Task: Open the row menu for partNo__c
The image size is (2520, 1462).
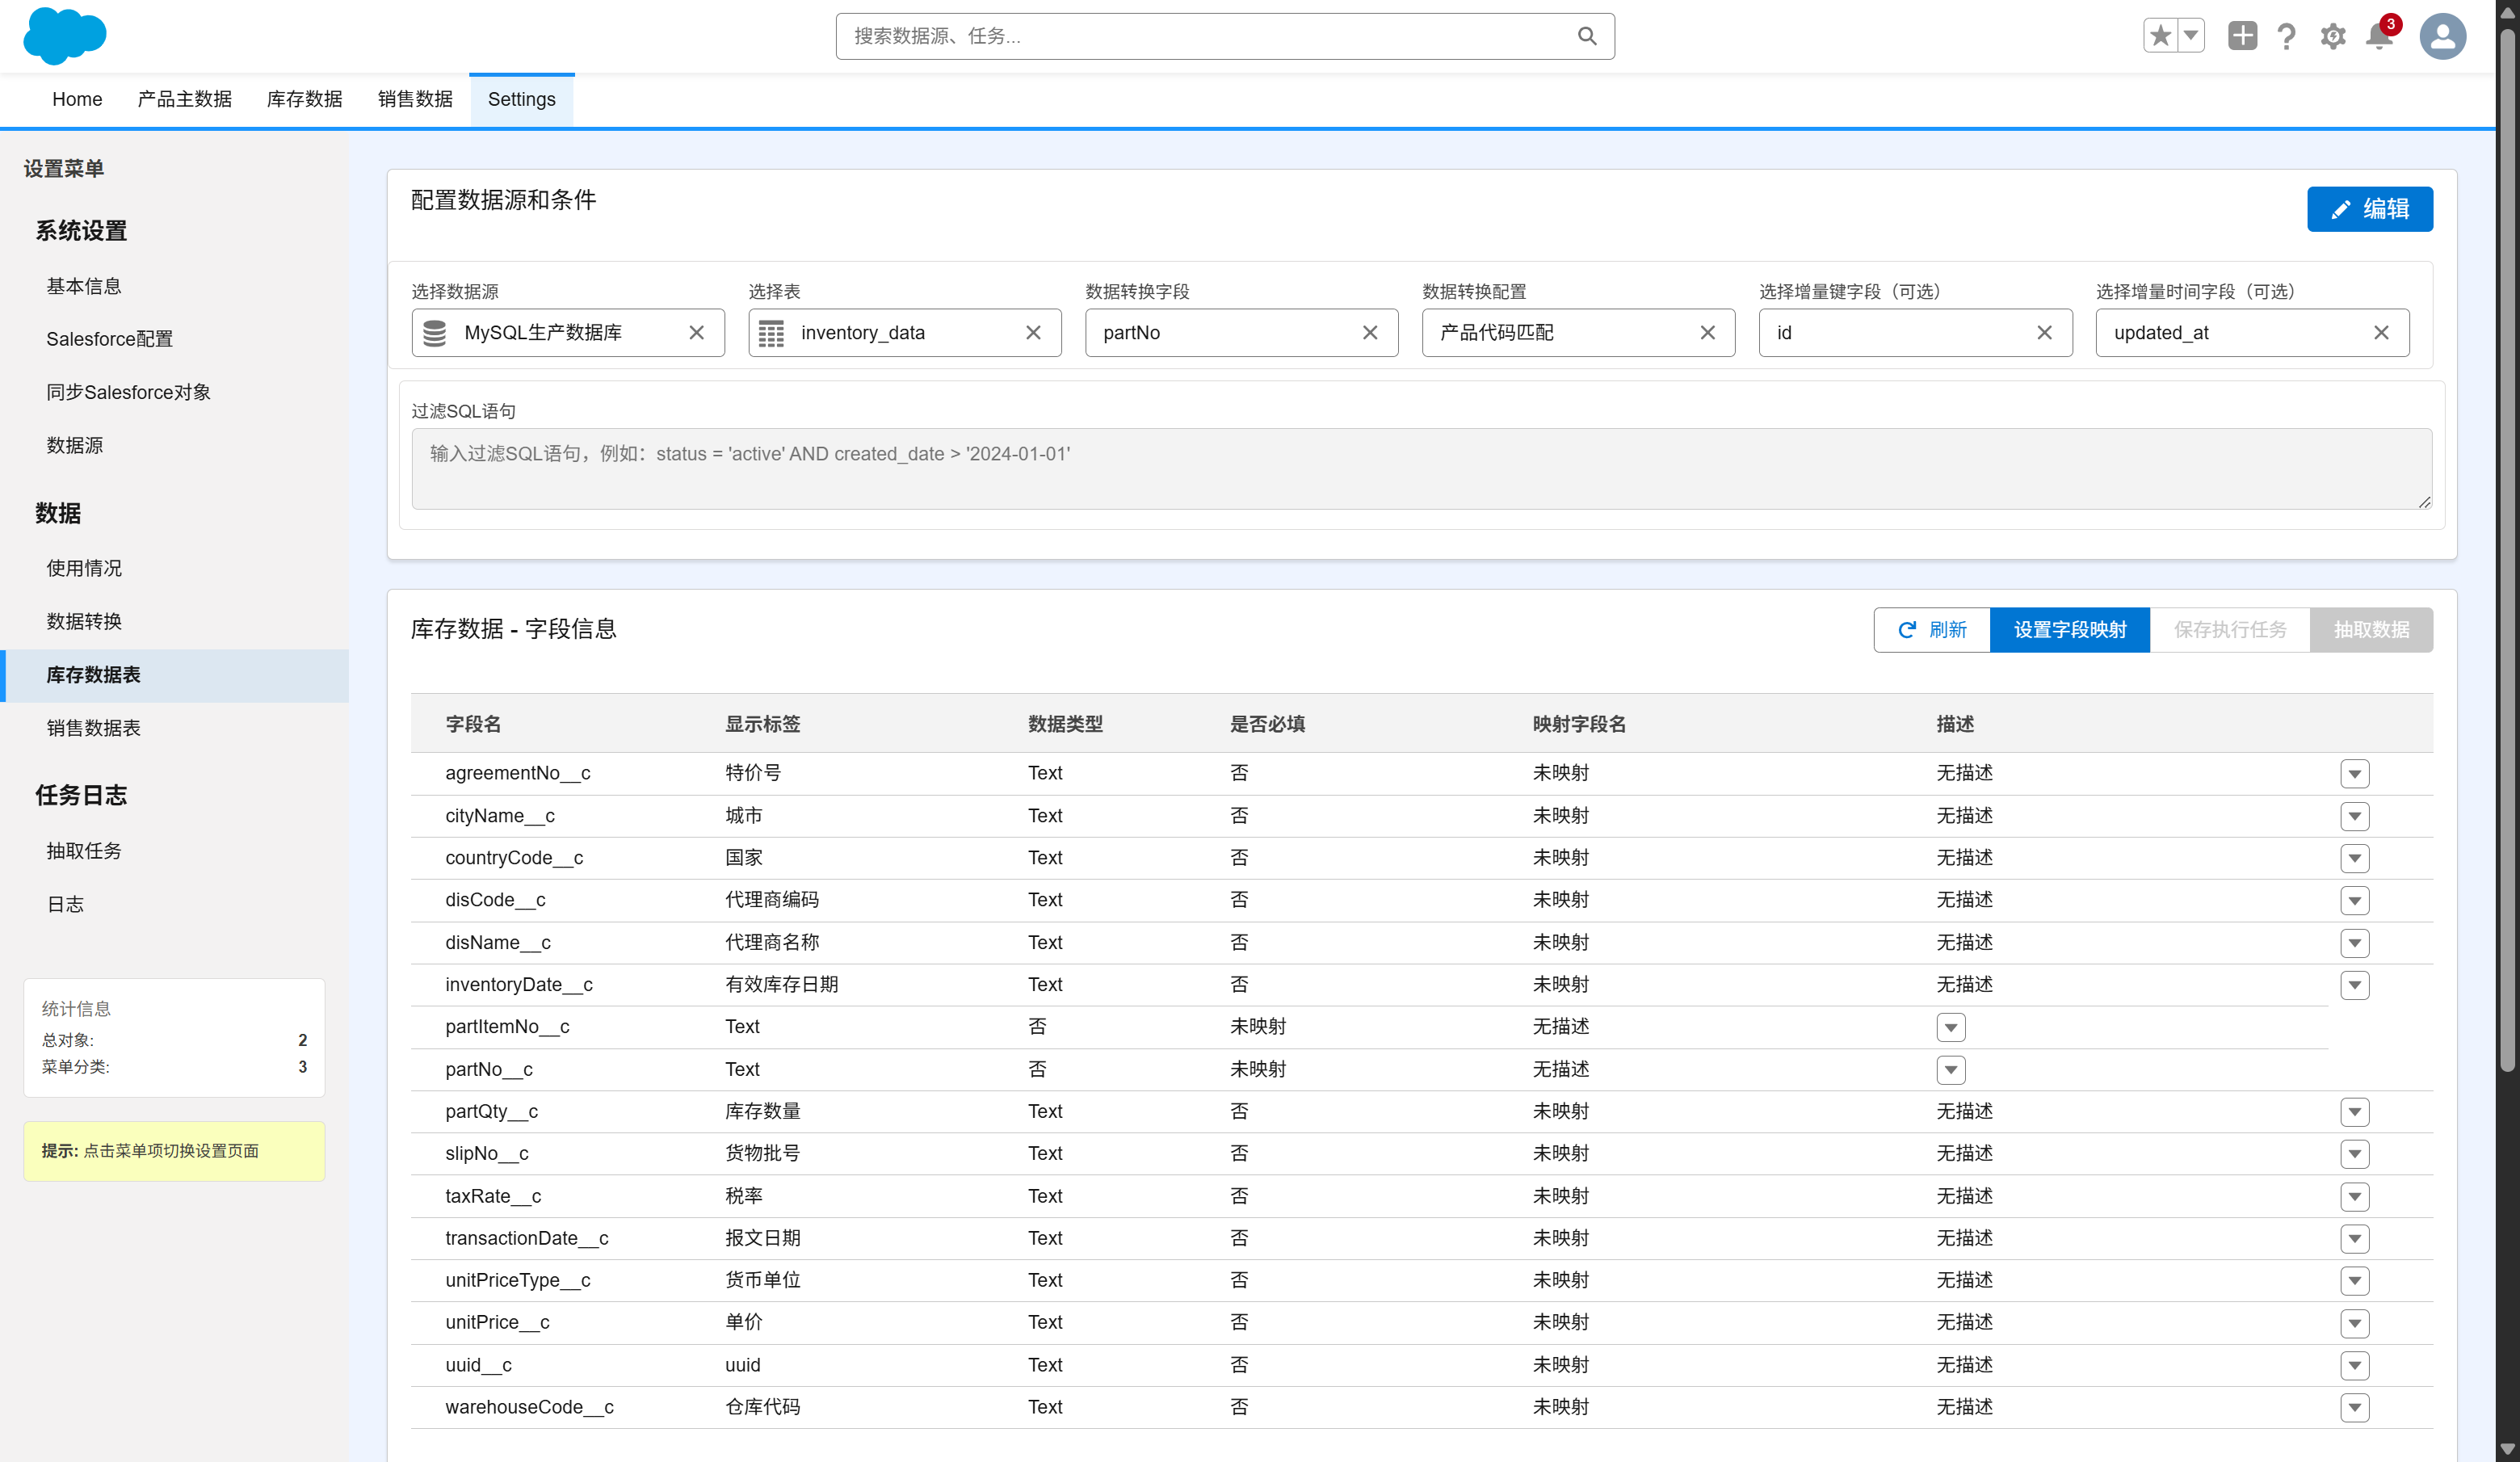Action: [x=1950, y=1070]
